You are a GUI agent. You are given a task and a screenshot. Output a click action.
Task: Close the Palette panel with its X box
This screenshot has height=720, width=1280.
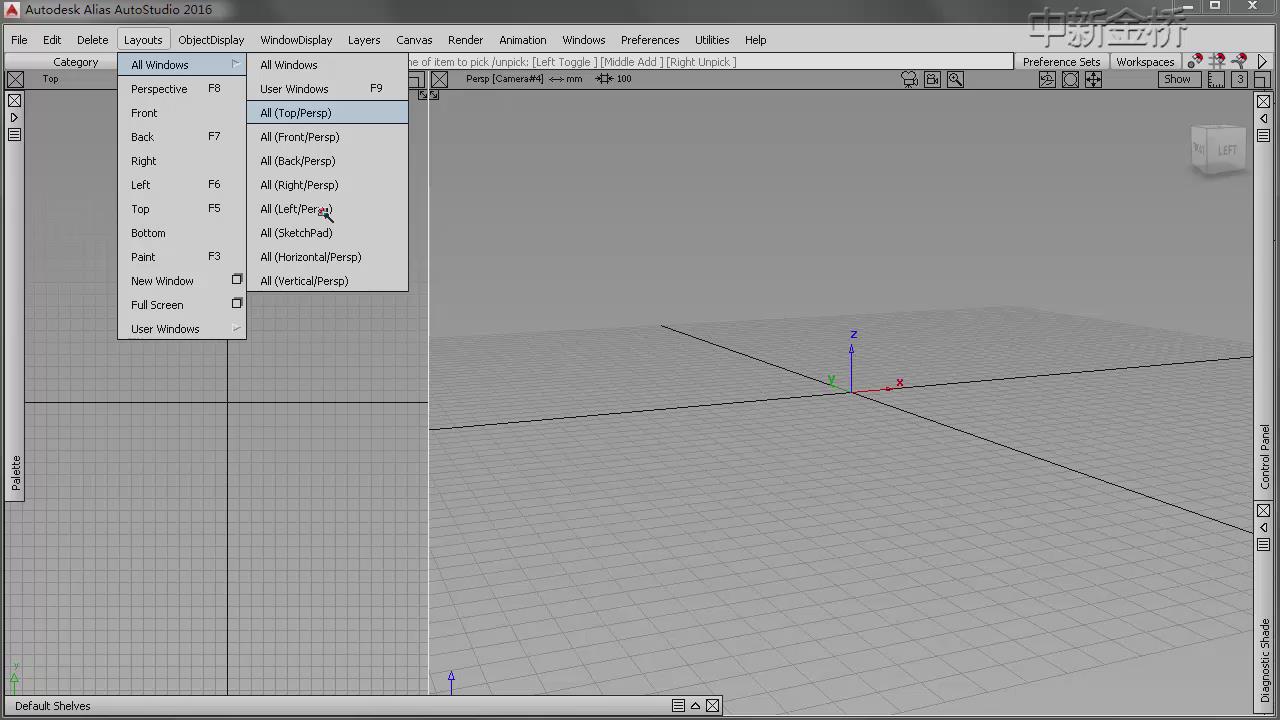15,100
